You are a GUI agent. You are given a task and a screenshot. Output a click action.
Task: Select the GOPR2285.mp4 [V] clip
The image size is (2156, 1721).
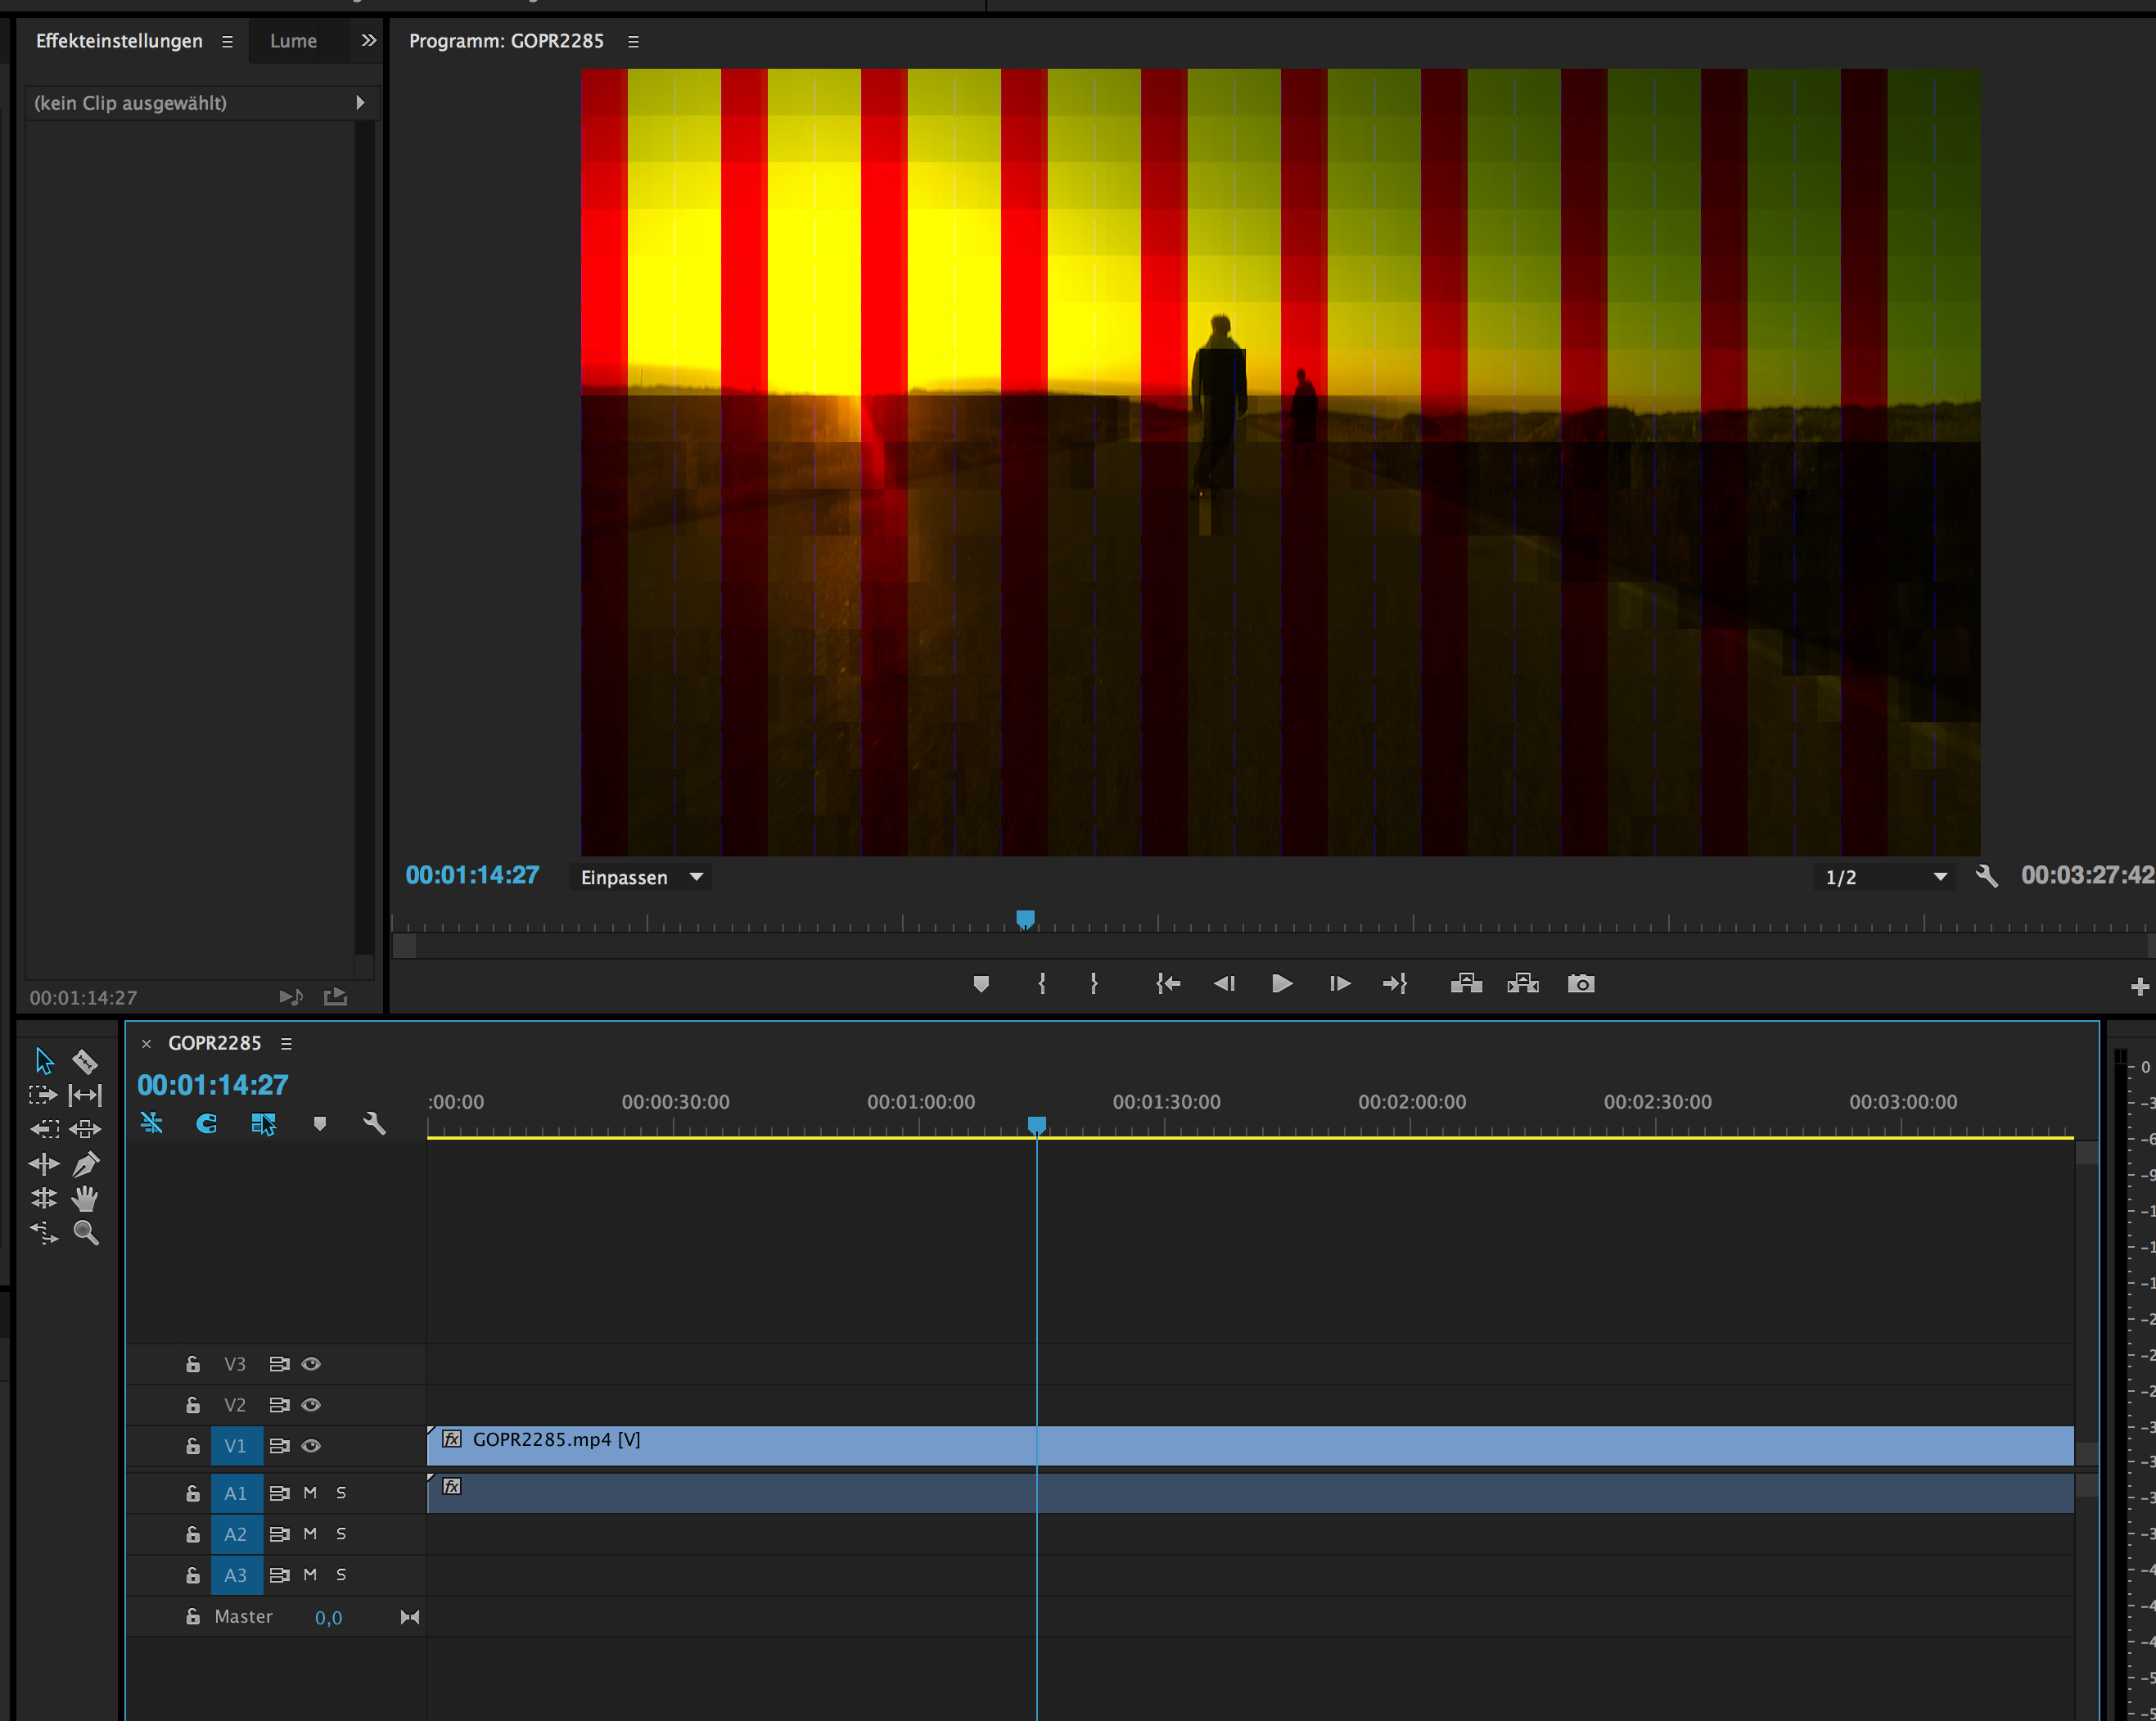(x=1250, y=1446)
